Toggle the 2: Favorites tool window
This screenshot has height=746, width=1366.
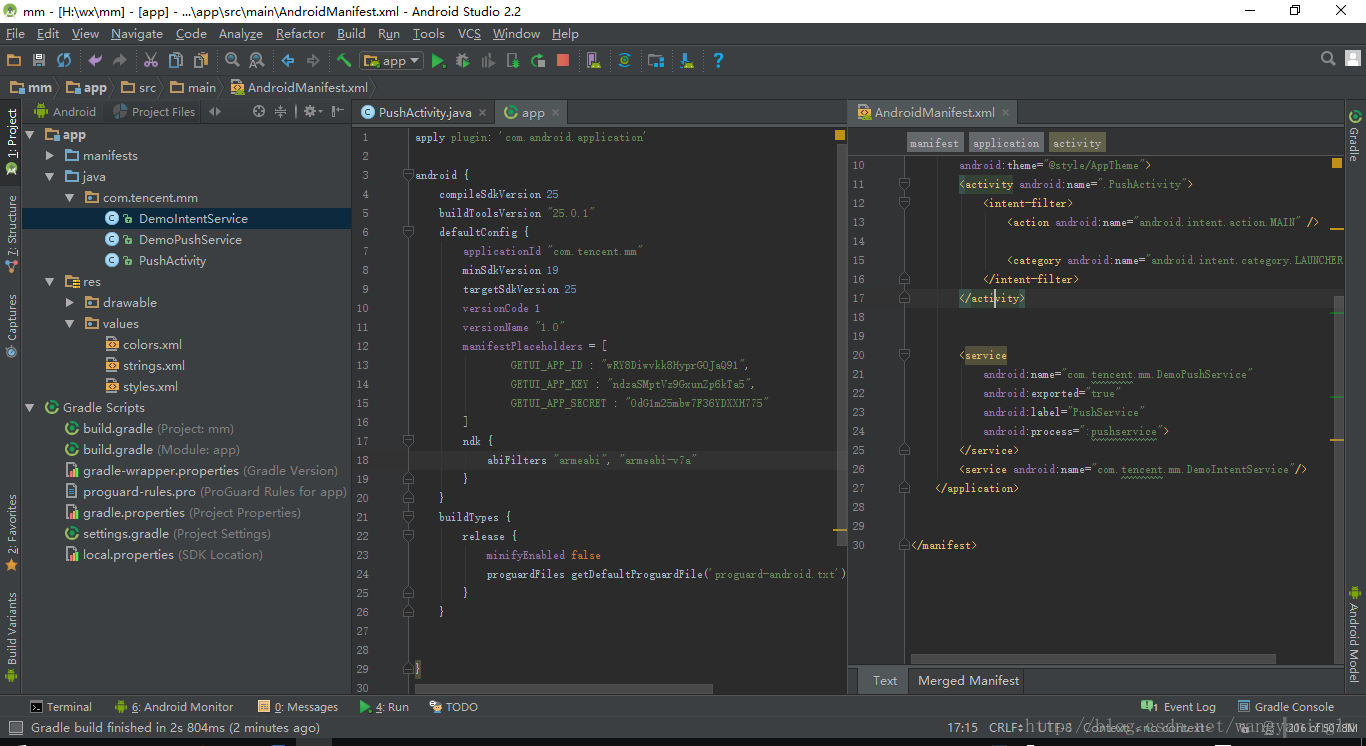11,532
